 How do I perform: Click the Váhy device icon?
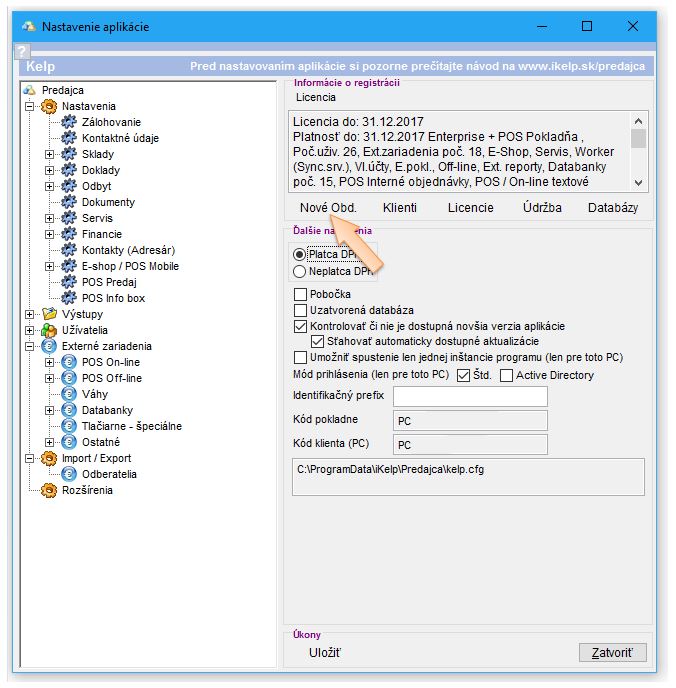click(x=69, y=394)
